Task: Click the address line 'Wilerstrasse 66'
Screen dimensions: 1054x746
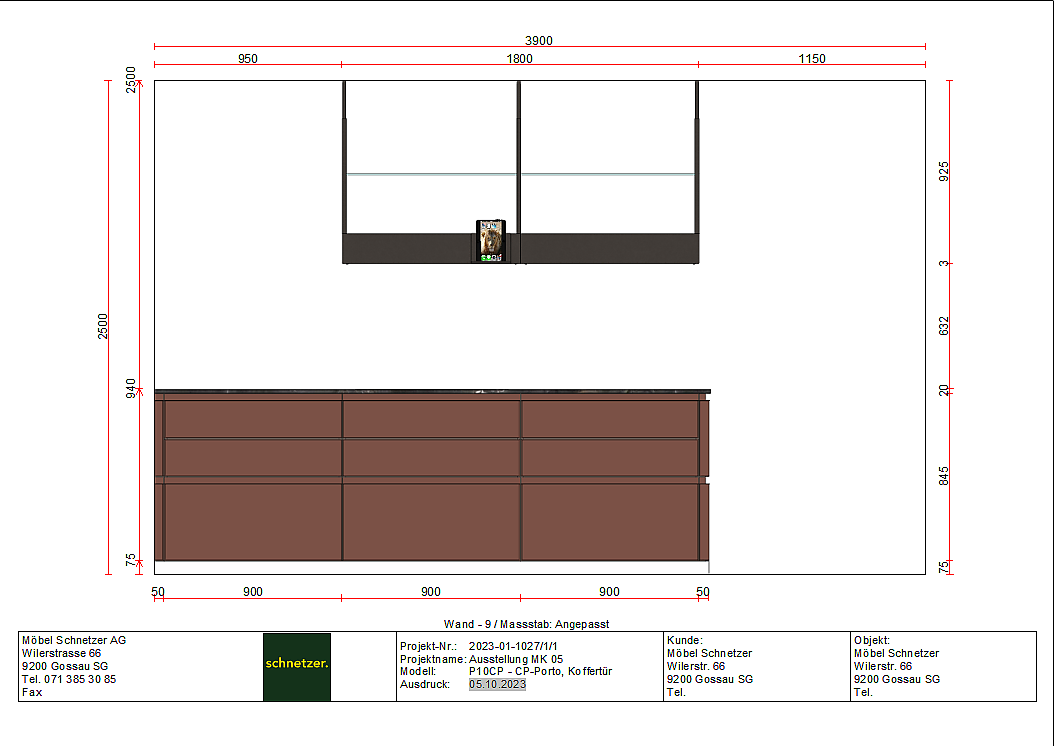Action: click(x=61, y=653)
